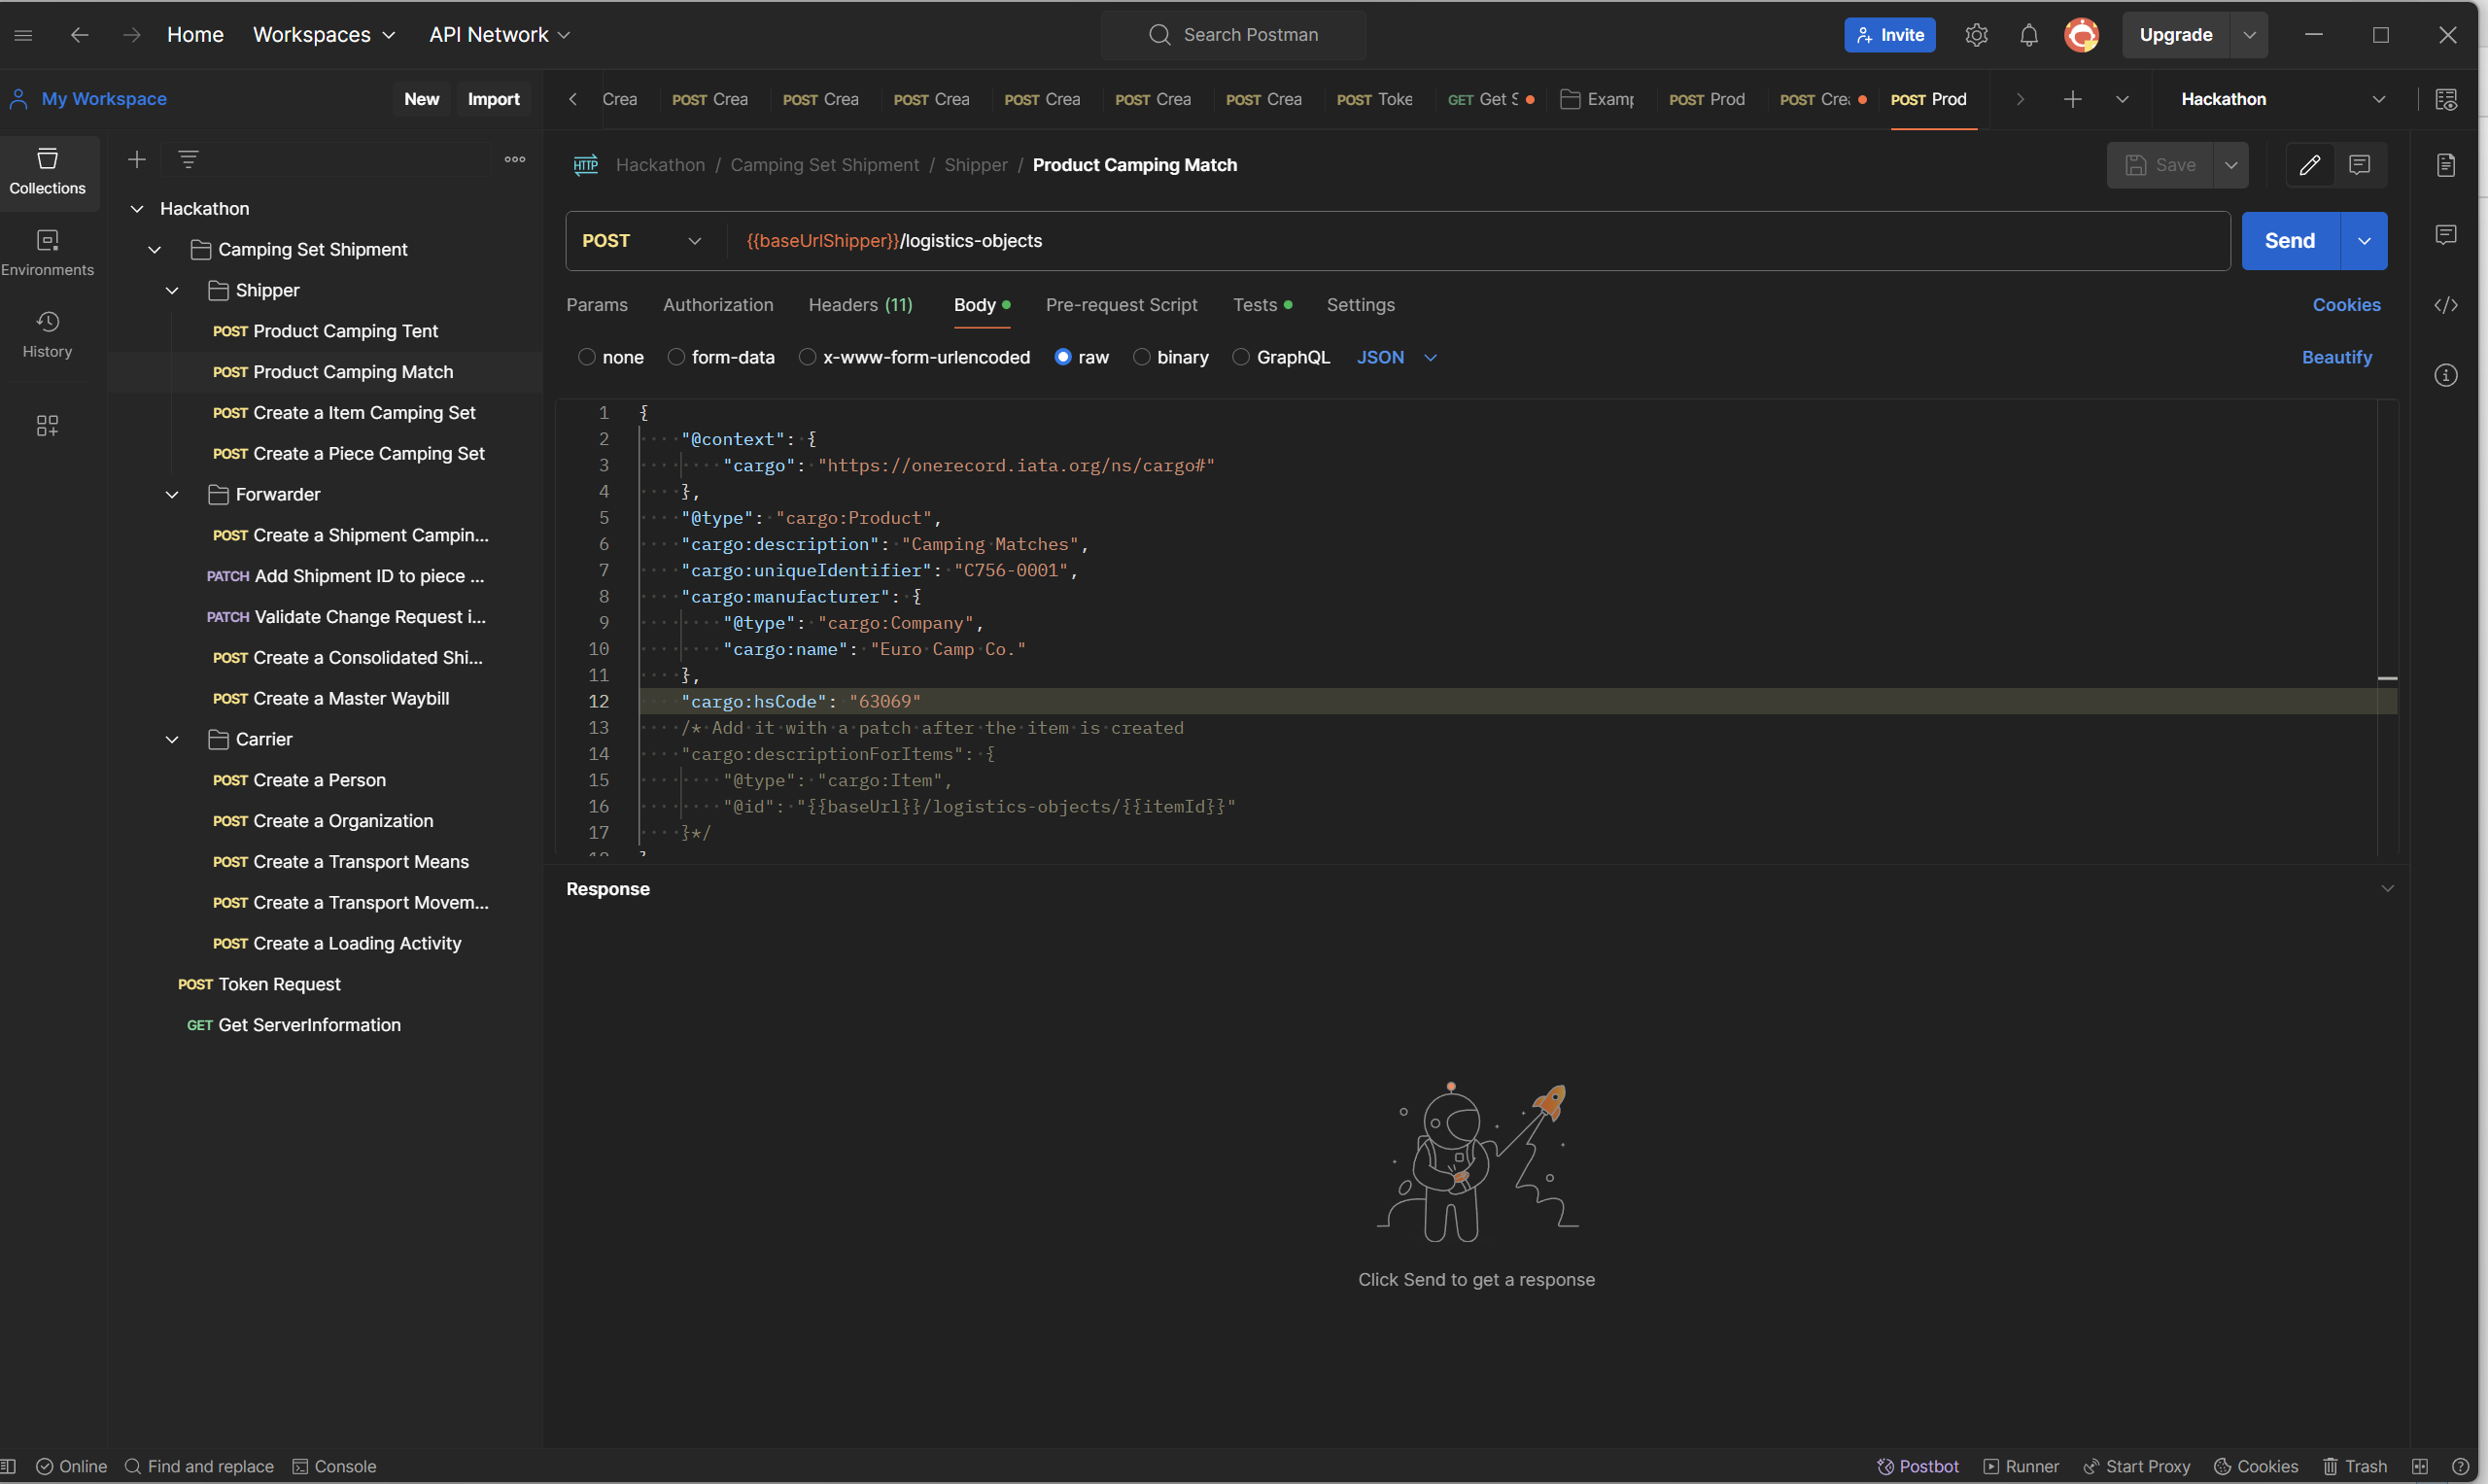
Task: Switch to the Pre-request Script tab
Action: click(x=1121, y=305)
